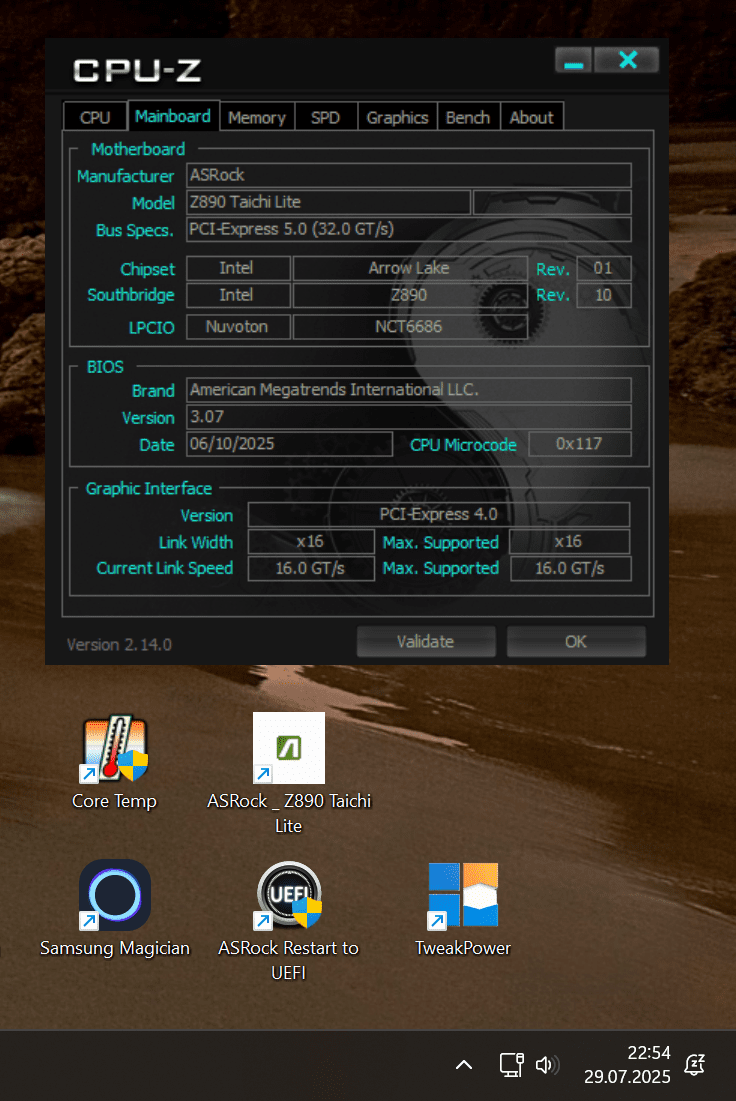Click the Manufacturer field showing ASRock
This screenshot has width=736, height=1101.
[409, 175]
